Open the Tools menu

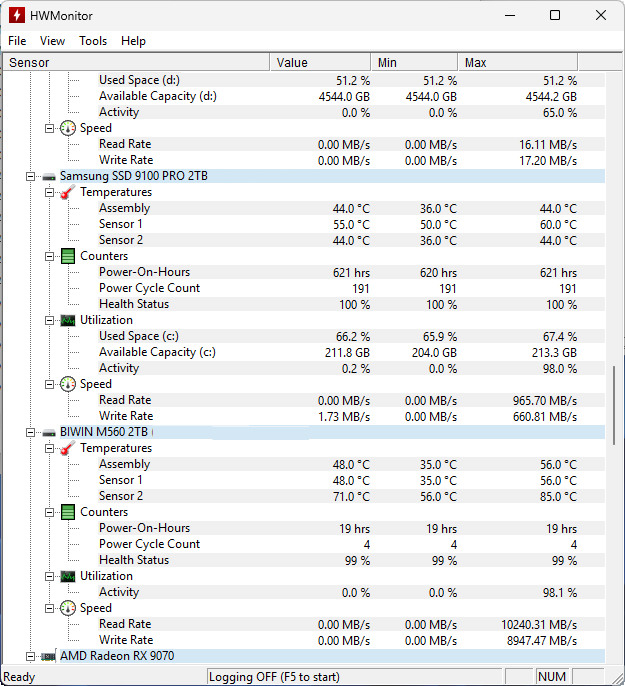pyautogui.click(x=93, y=41)
